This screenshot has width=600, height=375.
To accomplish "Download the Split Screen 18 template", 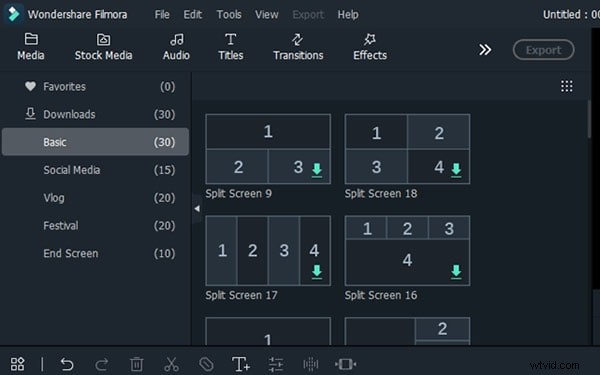I will [456, 170].
